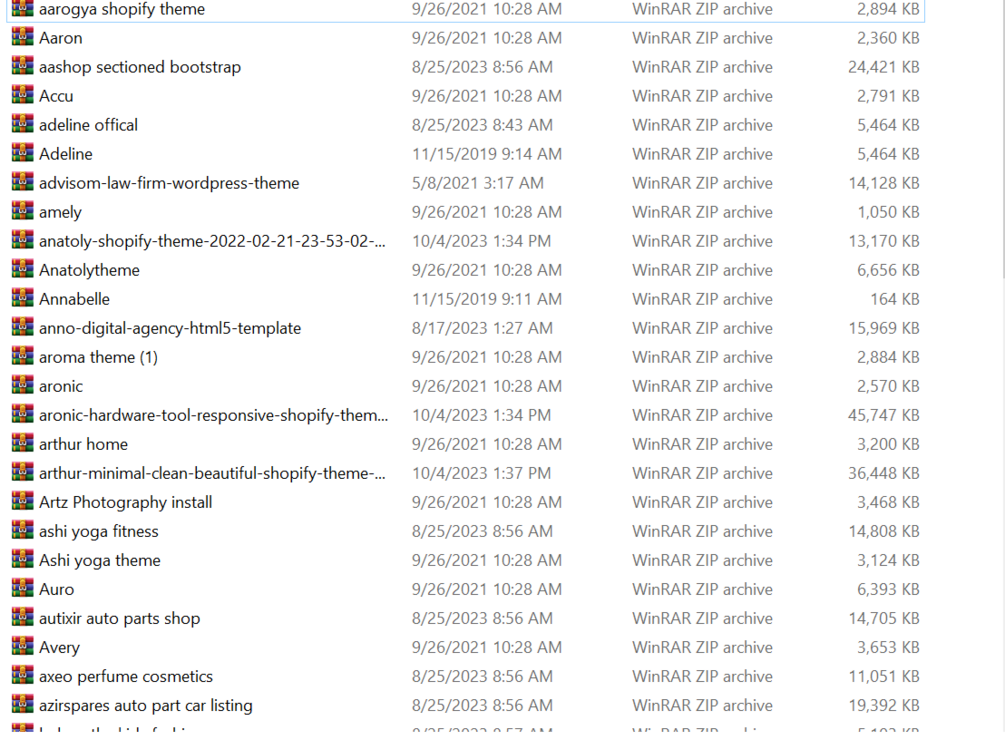Image resolution: width=1005 pixels, height=740 pixels.
Task: Click the aarogya shopify theme name
Action: coord(122,10)
